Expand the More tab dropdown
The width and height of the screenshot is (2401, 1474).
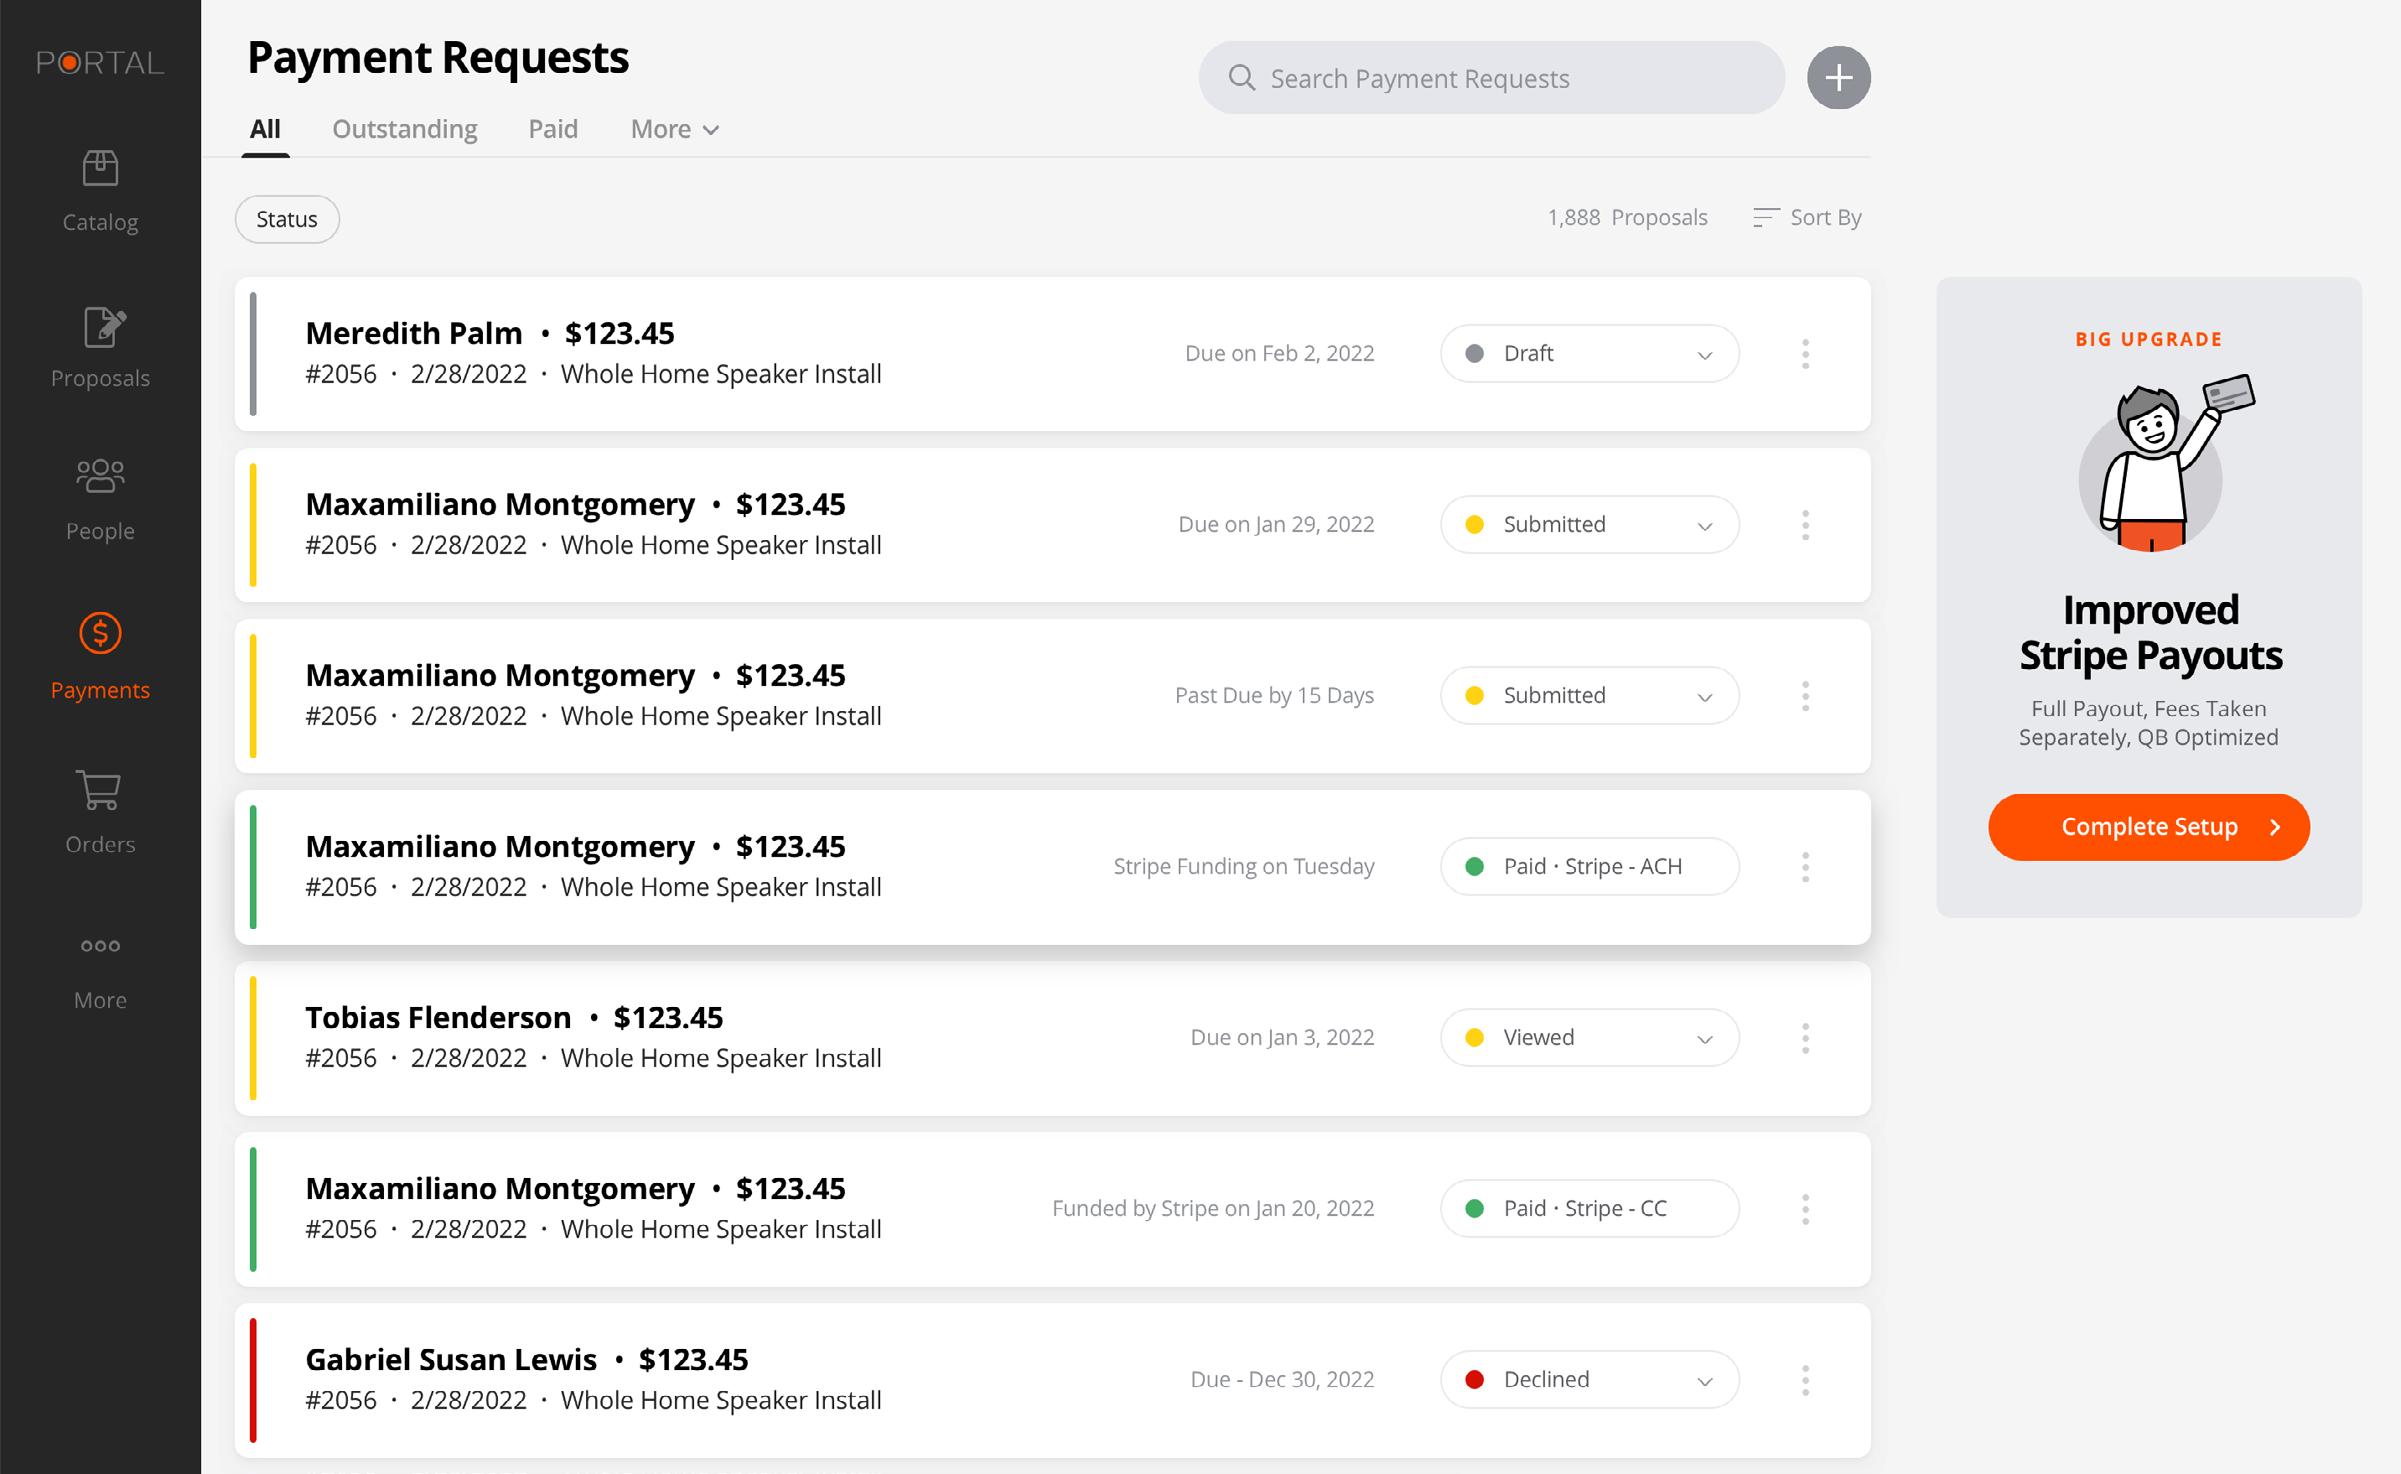pyautogui.click(x=675, y=130)
